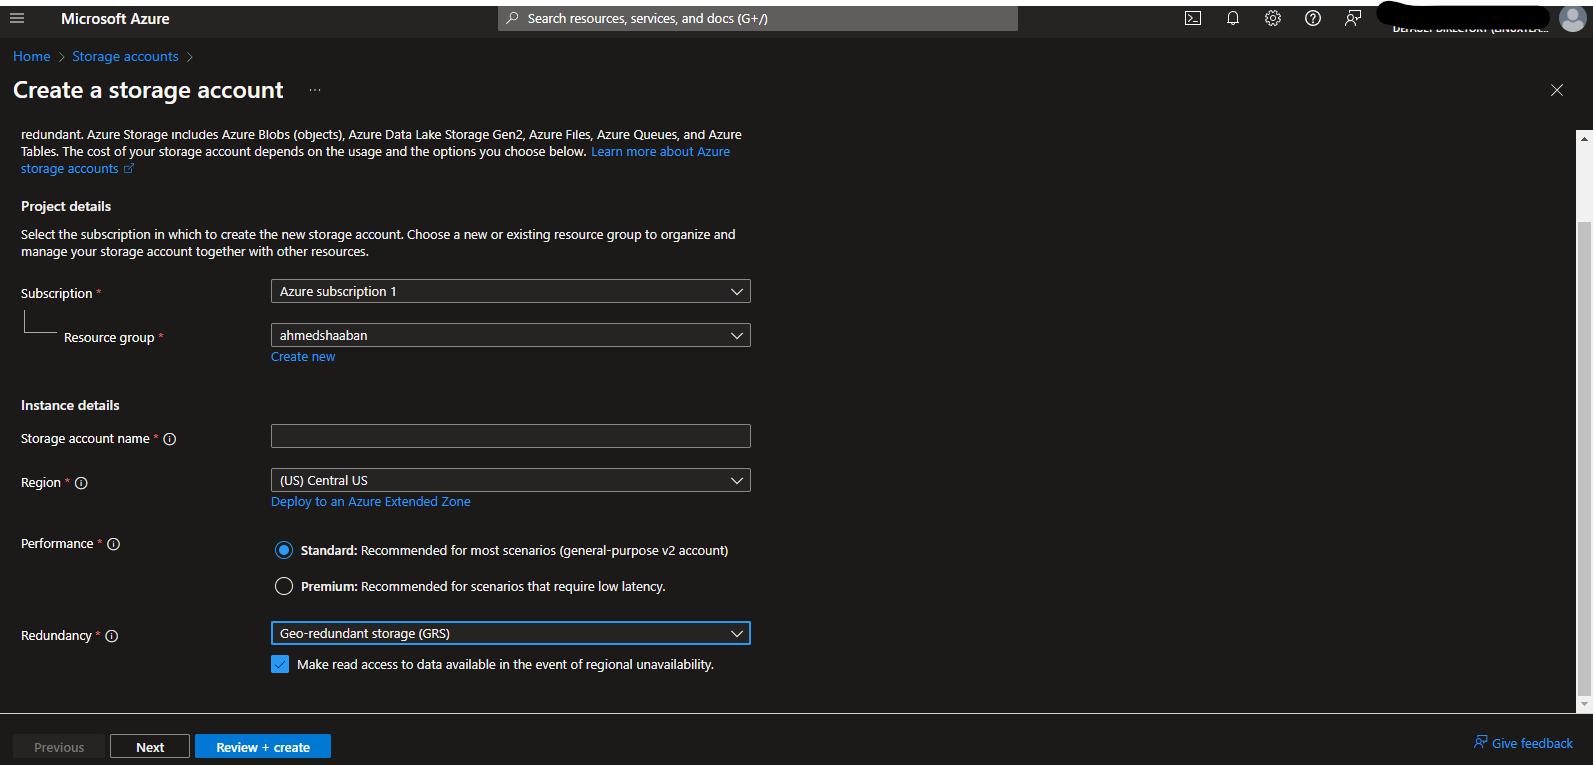
Task: Click the search resources box
Action: pyautogui.click(x=758, y=18)
